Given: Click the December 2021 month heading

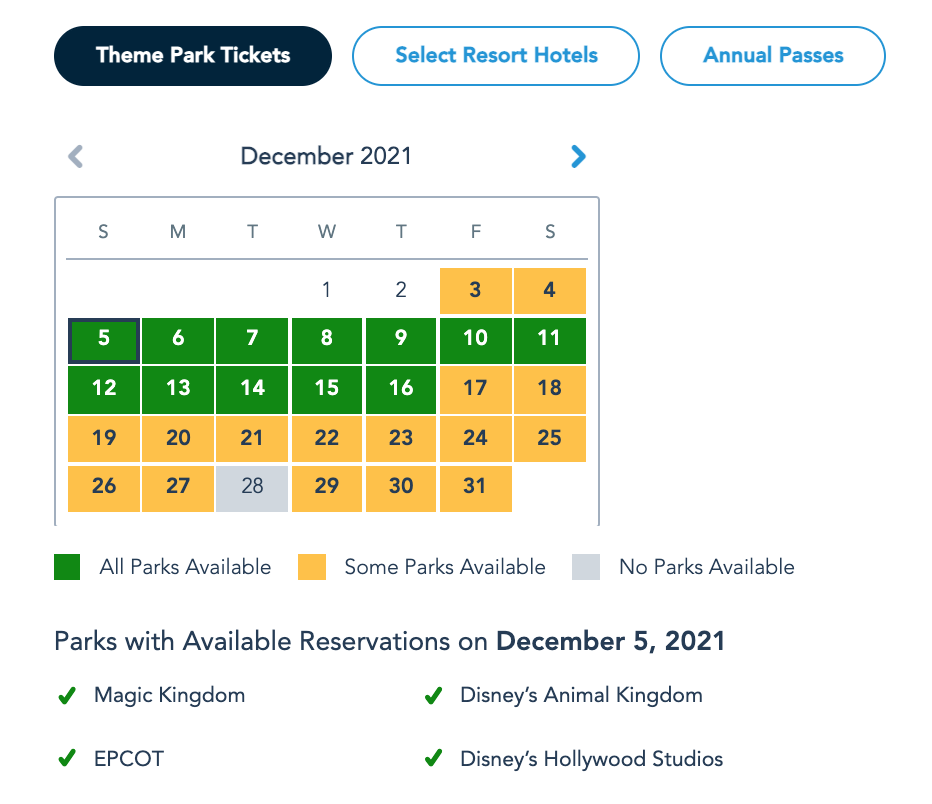Looking at the screenshot, I should (326, 157).
